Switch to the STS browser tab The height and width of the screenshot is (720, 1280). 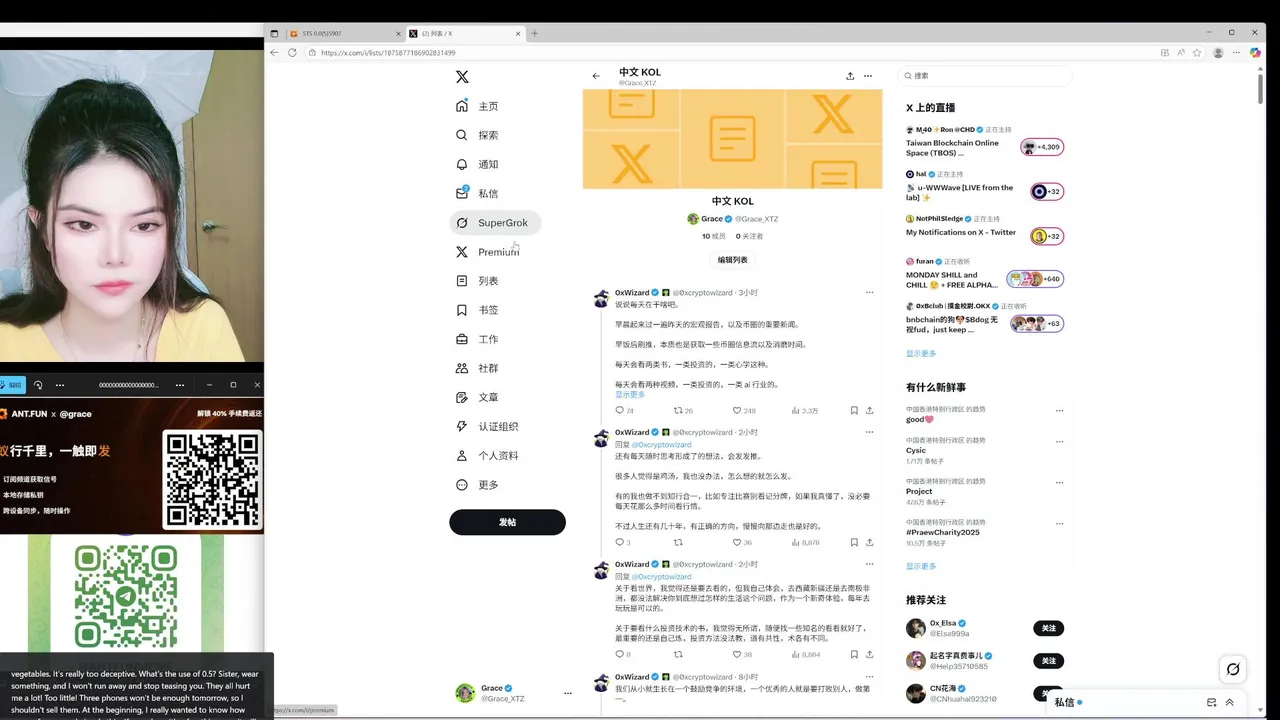coord(343,33)
